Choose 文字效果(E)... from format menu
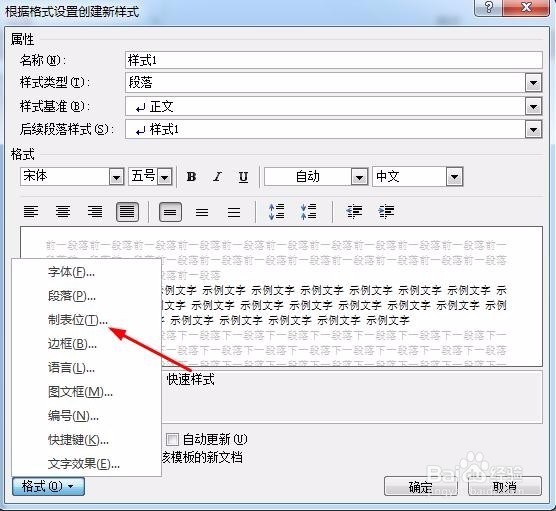 87,464
